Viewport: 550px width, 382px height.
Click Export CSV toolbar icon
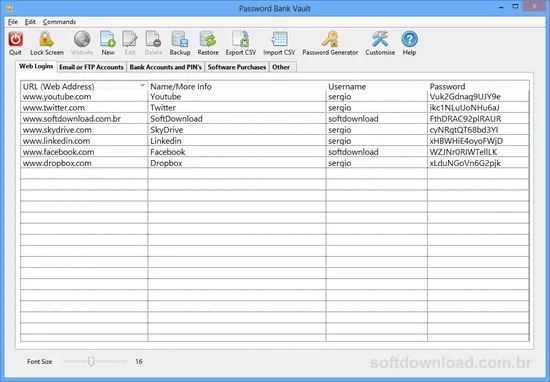(x=241, y=39)
